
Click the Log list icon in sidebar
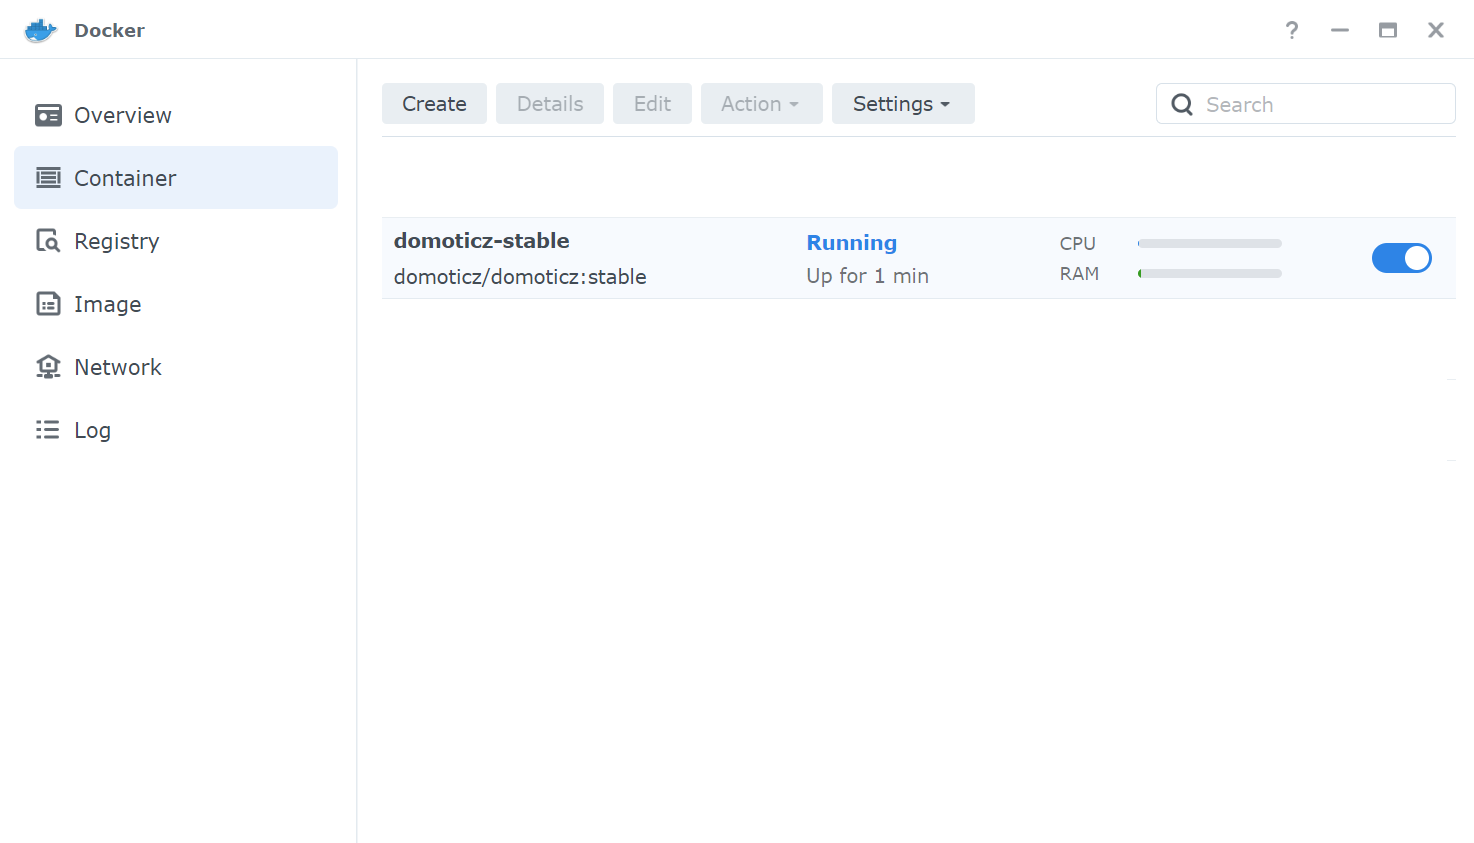pos(48,430)
